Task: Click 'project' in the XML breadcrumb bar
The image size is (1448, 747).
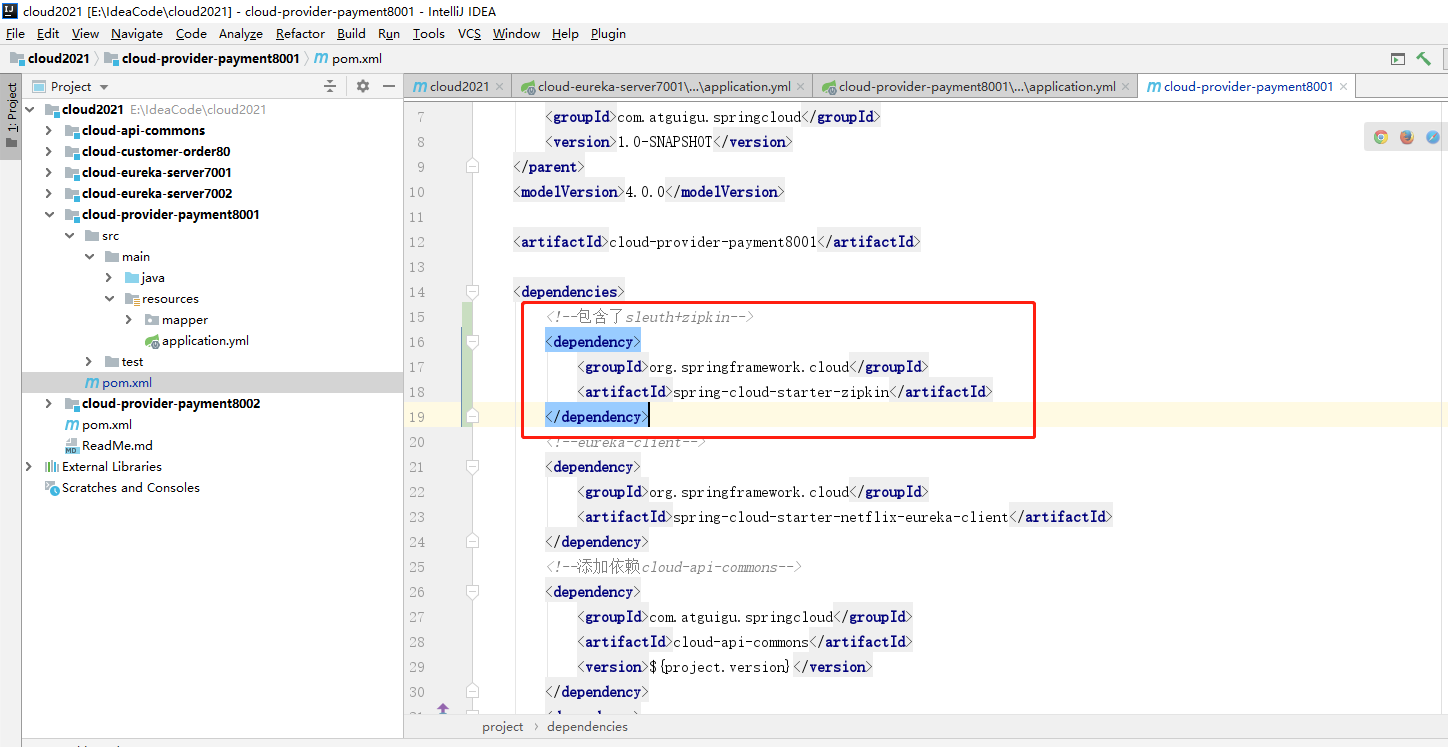Action: tap(502, 727)
